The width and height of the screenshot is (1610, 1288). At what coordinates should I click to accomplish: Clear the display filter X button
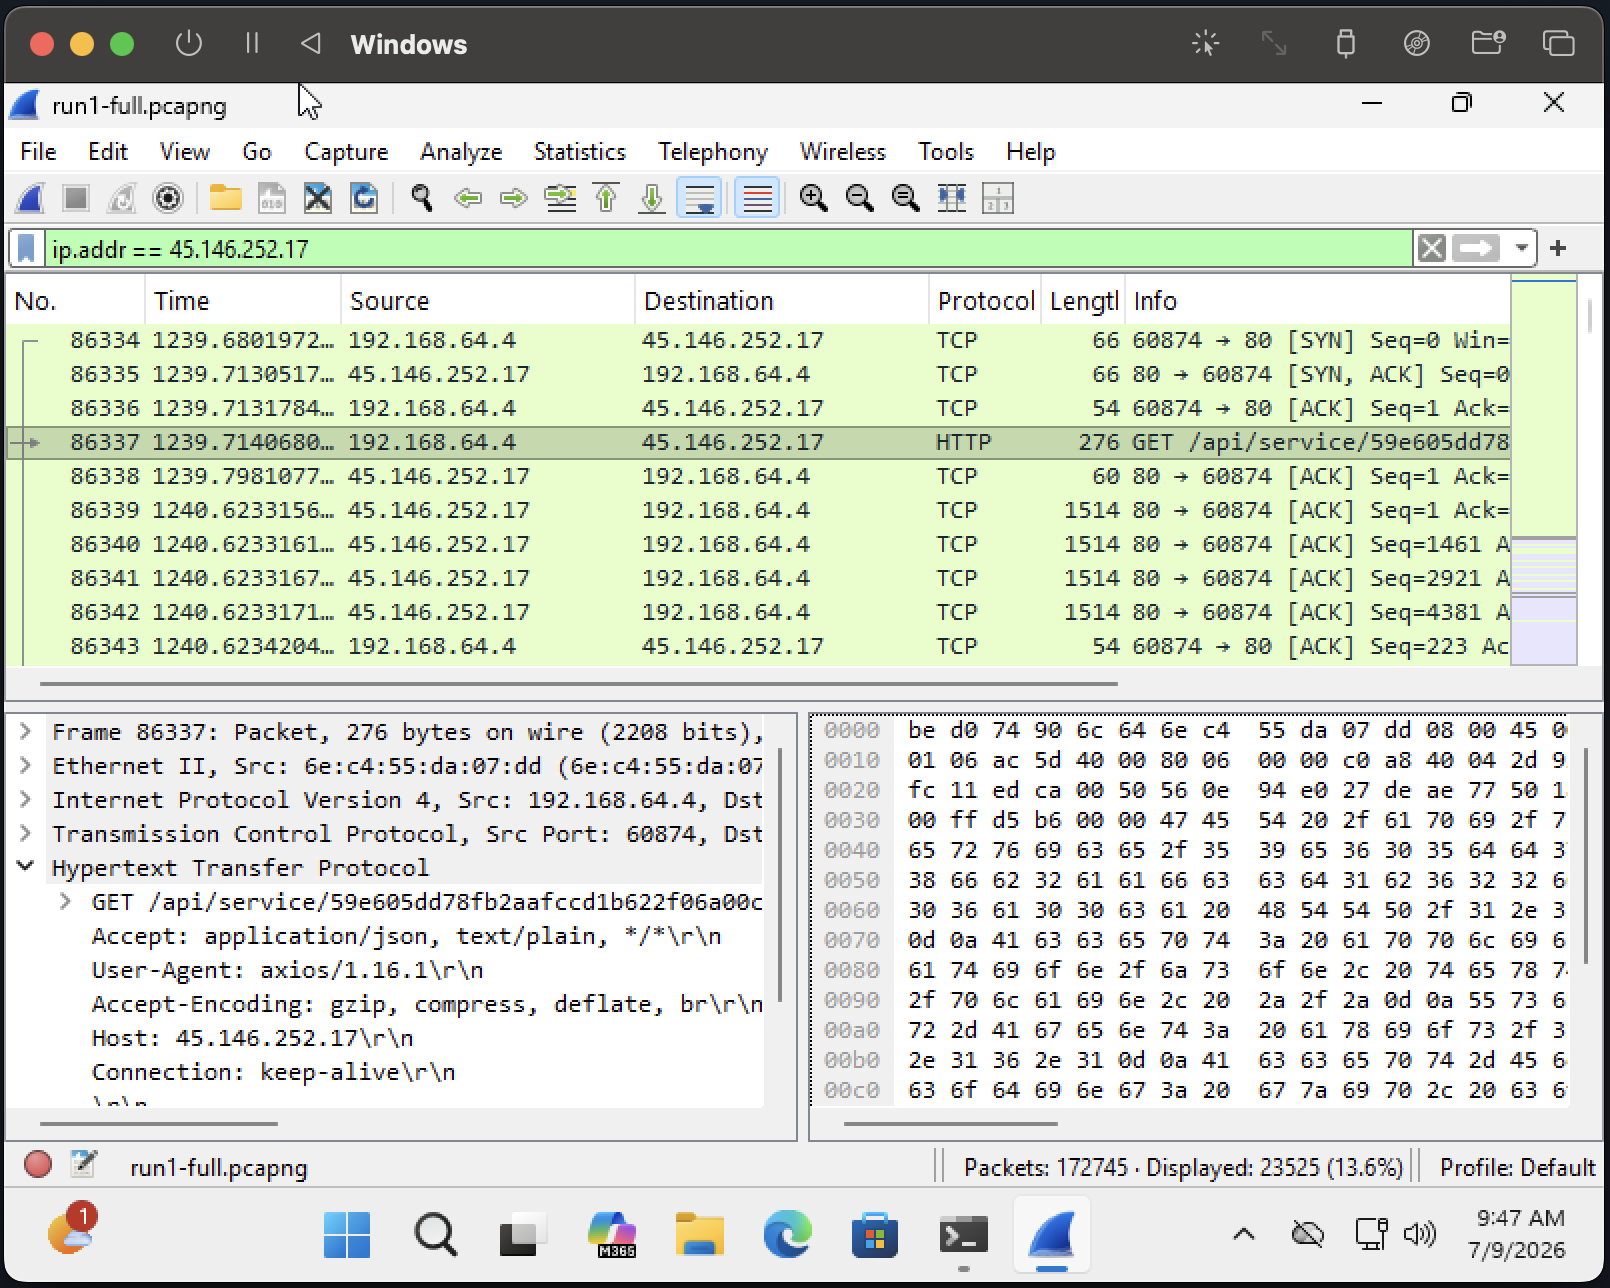point(1432,248)
